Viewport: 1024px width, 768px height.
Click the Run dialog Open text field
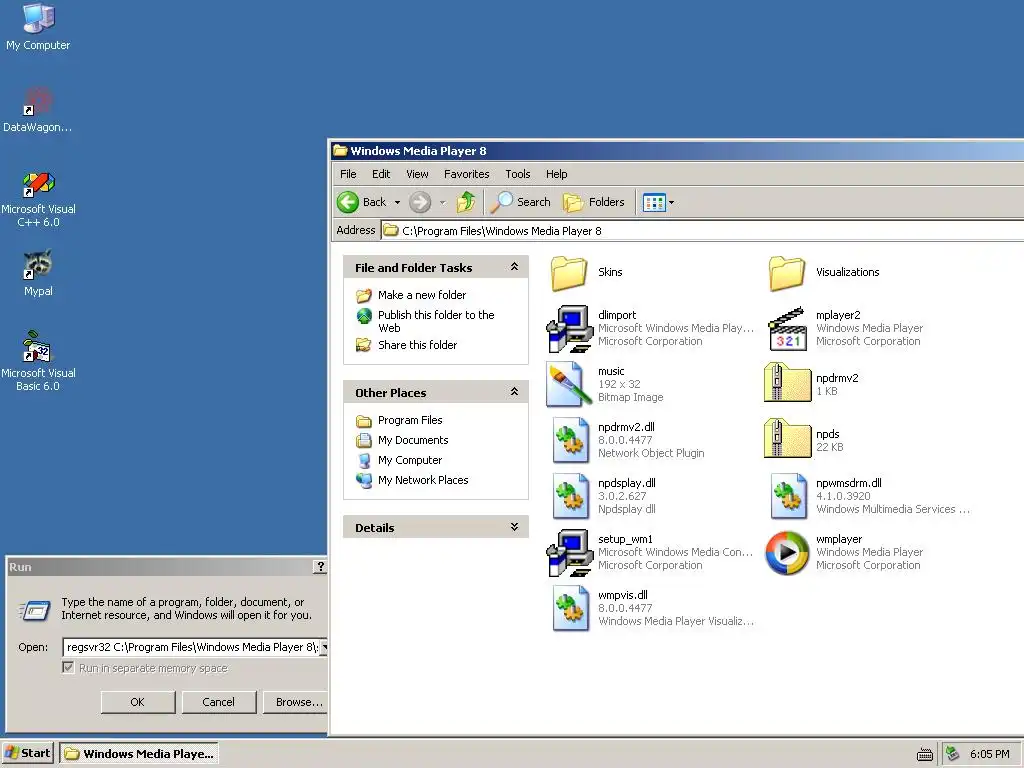pos(191,647)
